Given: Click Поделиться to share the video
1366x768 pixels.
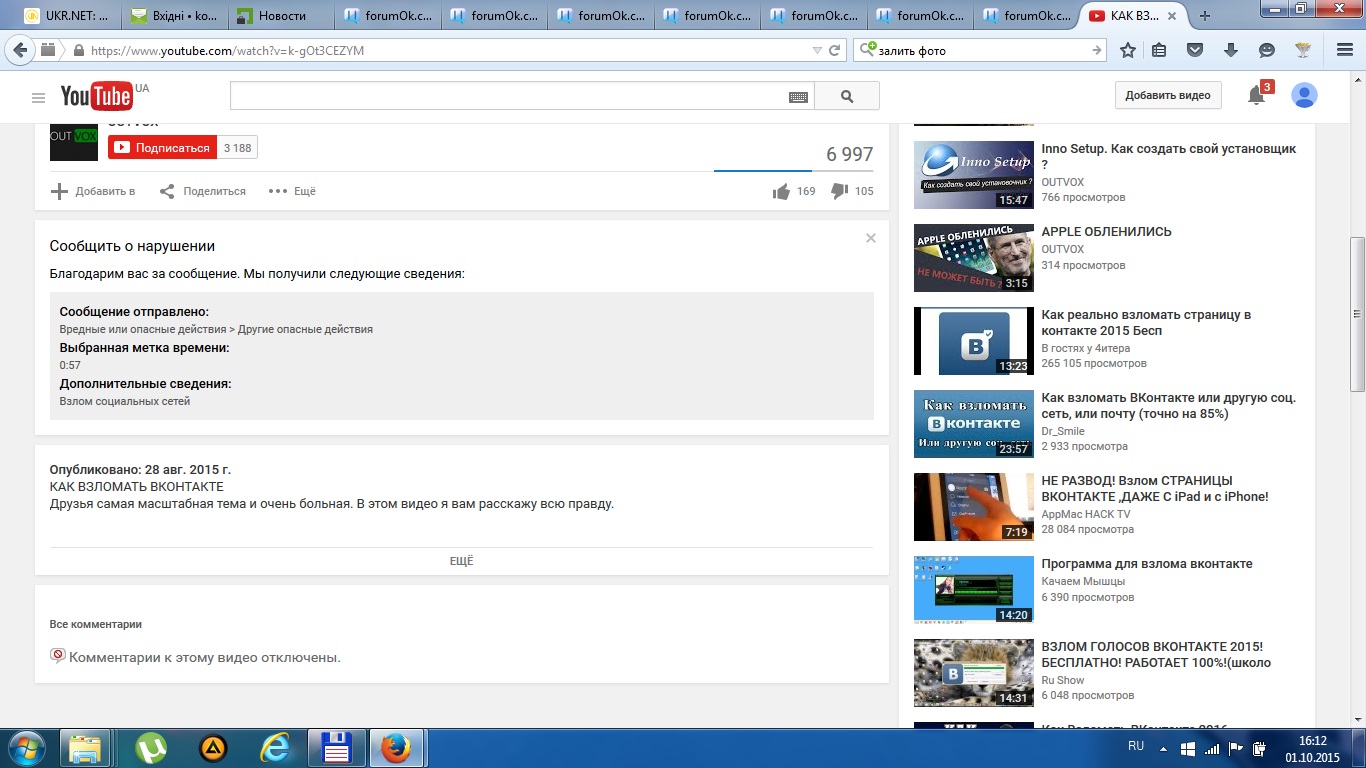Looking at the screenshot, I should [203, 191].
